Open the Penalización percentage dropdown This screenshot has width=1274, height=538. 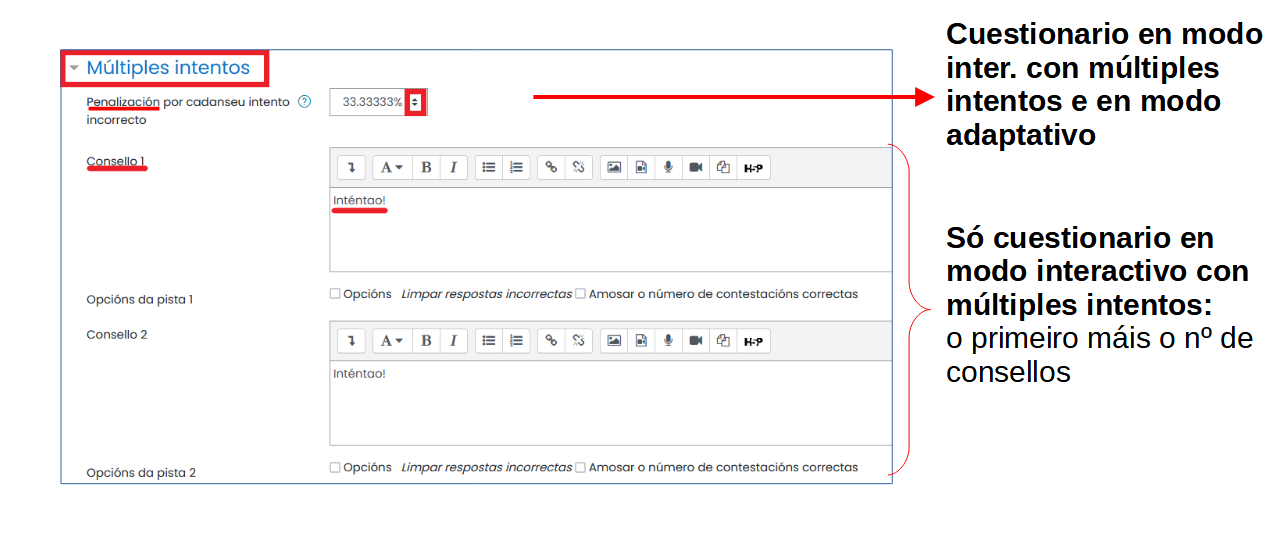(415, 102)
